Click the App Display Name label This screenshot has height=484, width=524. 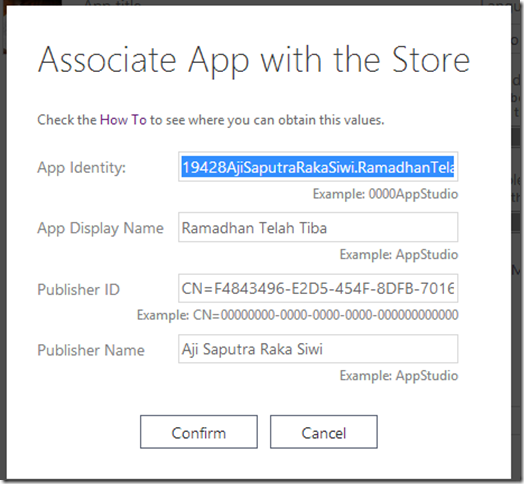pyautogui.click(x=100, y=229)
